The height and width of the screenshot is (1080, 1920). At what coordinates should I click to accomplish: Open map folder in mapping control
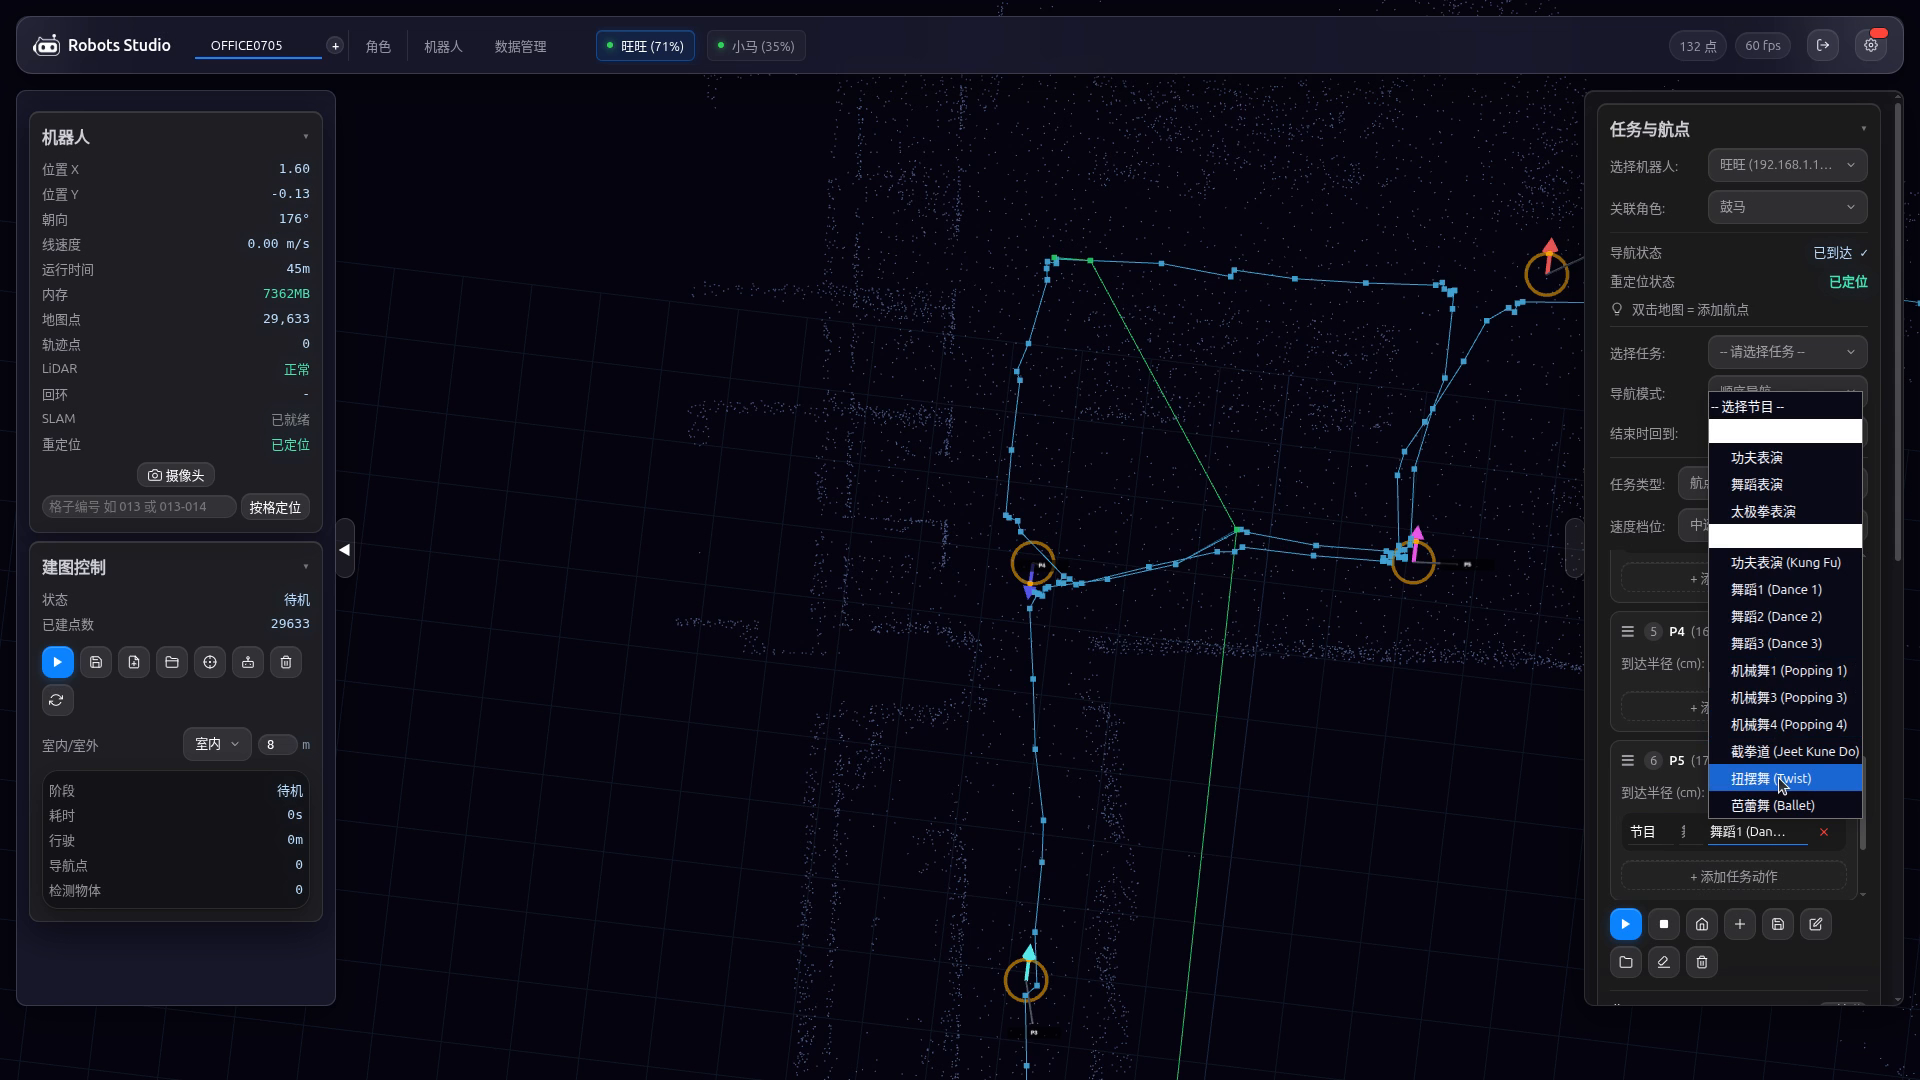tap(172, 662)
